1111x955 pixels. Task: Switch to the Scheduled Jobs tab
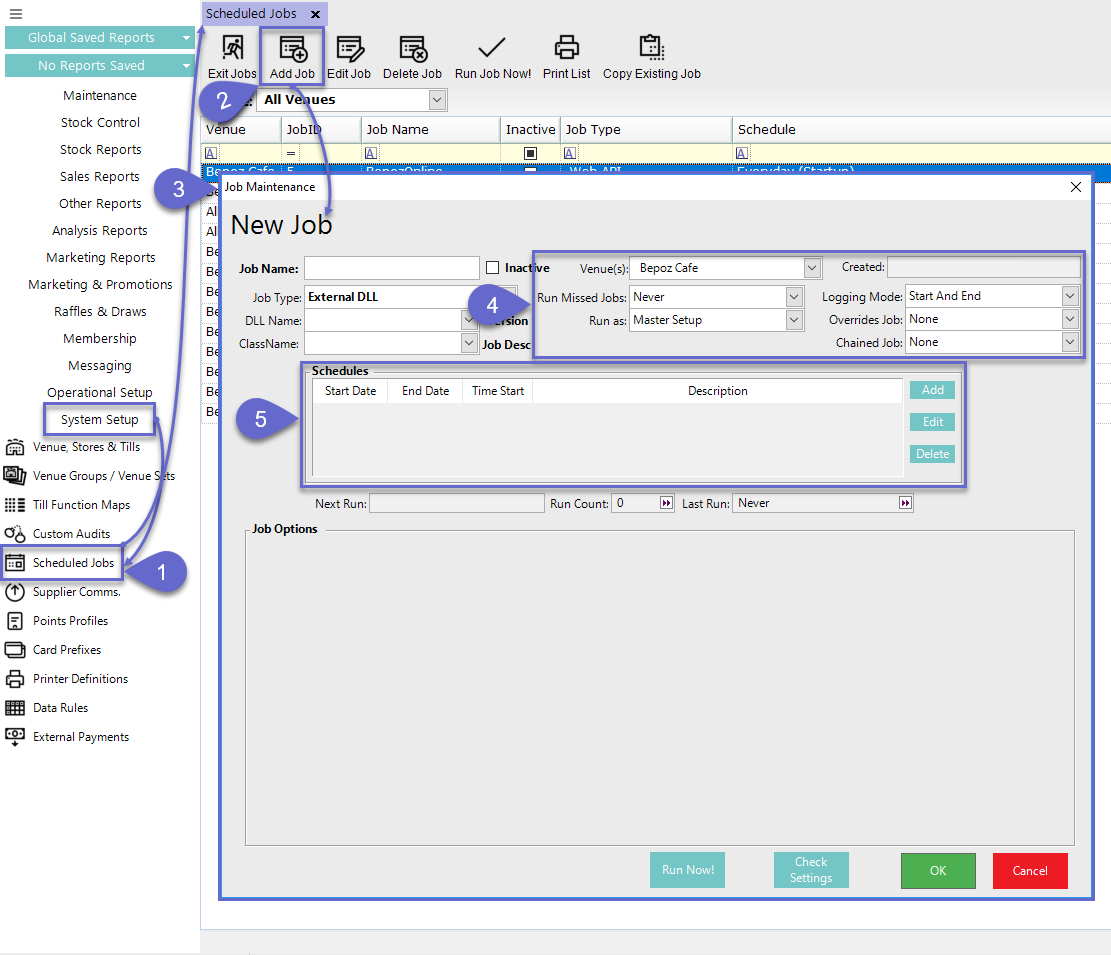click(252, 14)
